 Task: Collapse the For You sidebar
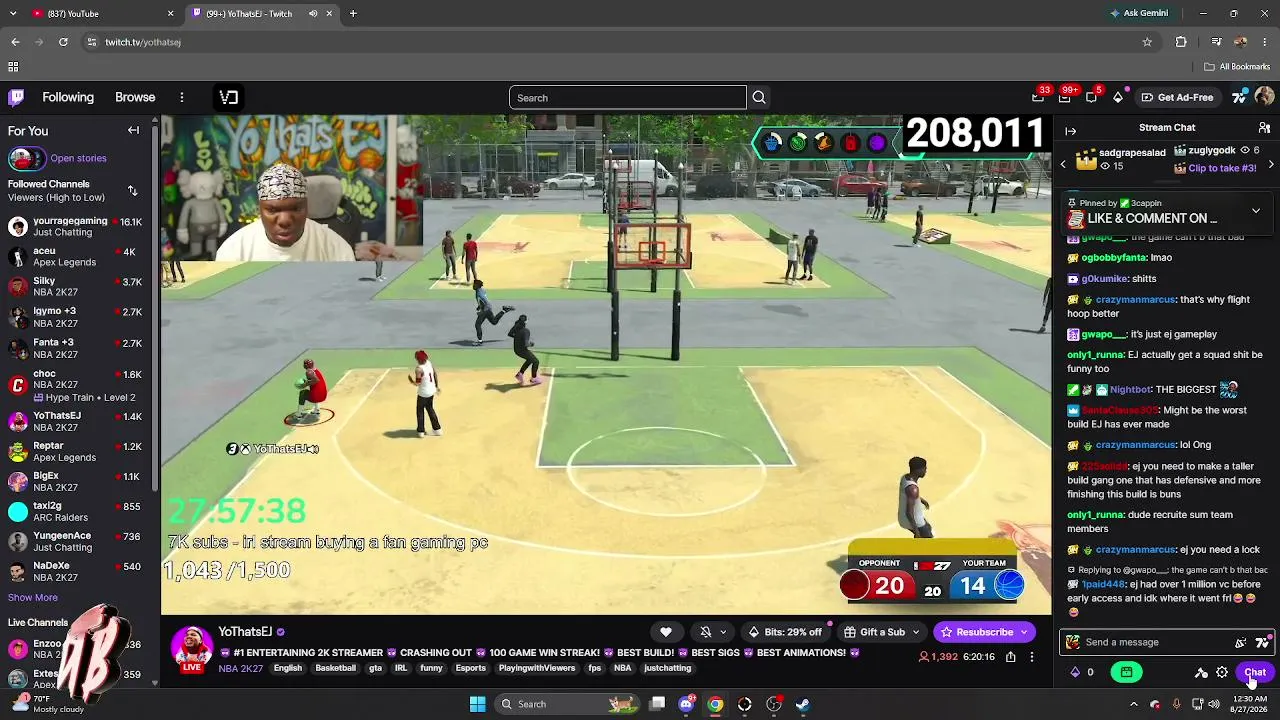(133, 131)
